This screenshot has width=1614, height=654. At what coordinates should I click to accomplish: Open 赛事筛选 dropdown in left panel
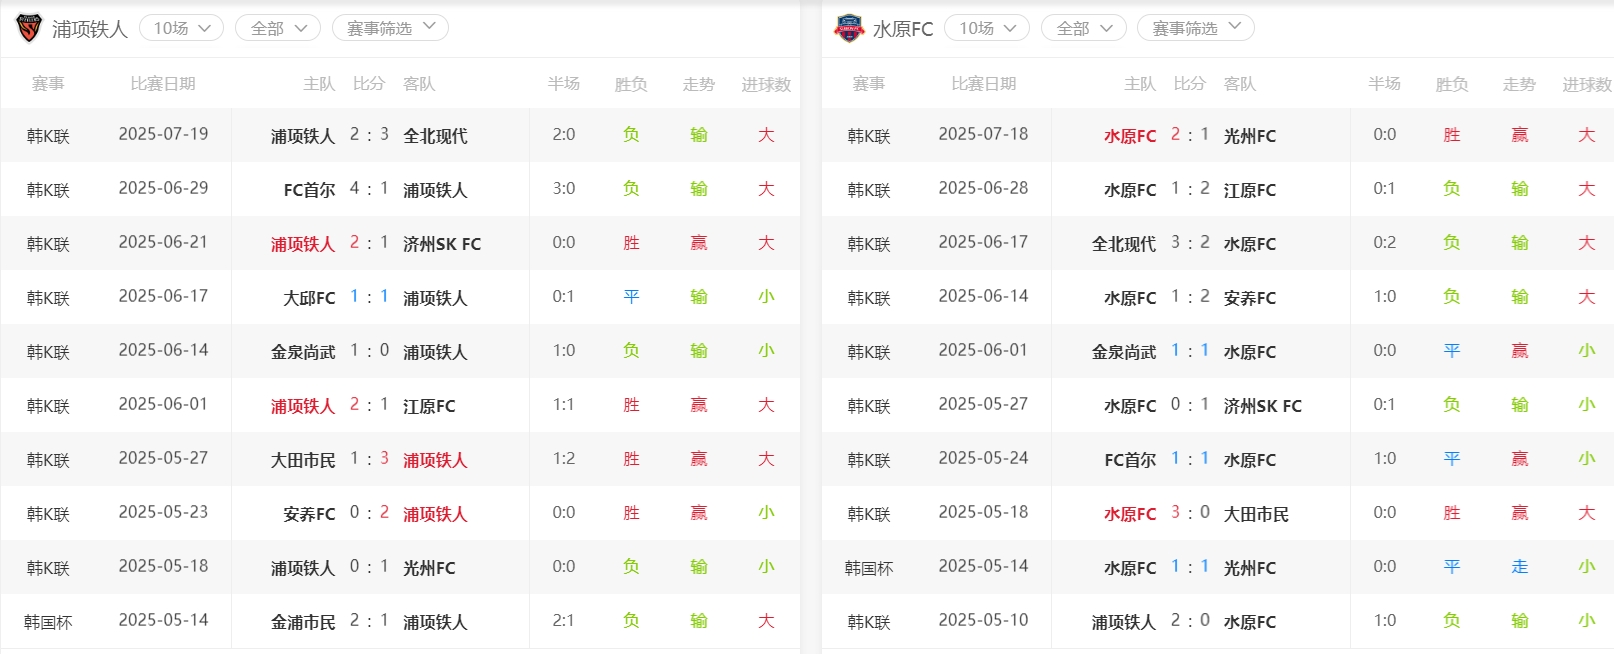point(390,28)
